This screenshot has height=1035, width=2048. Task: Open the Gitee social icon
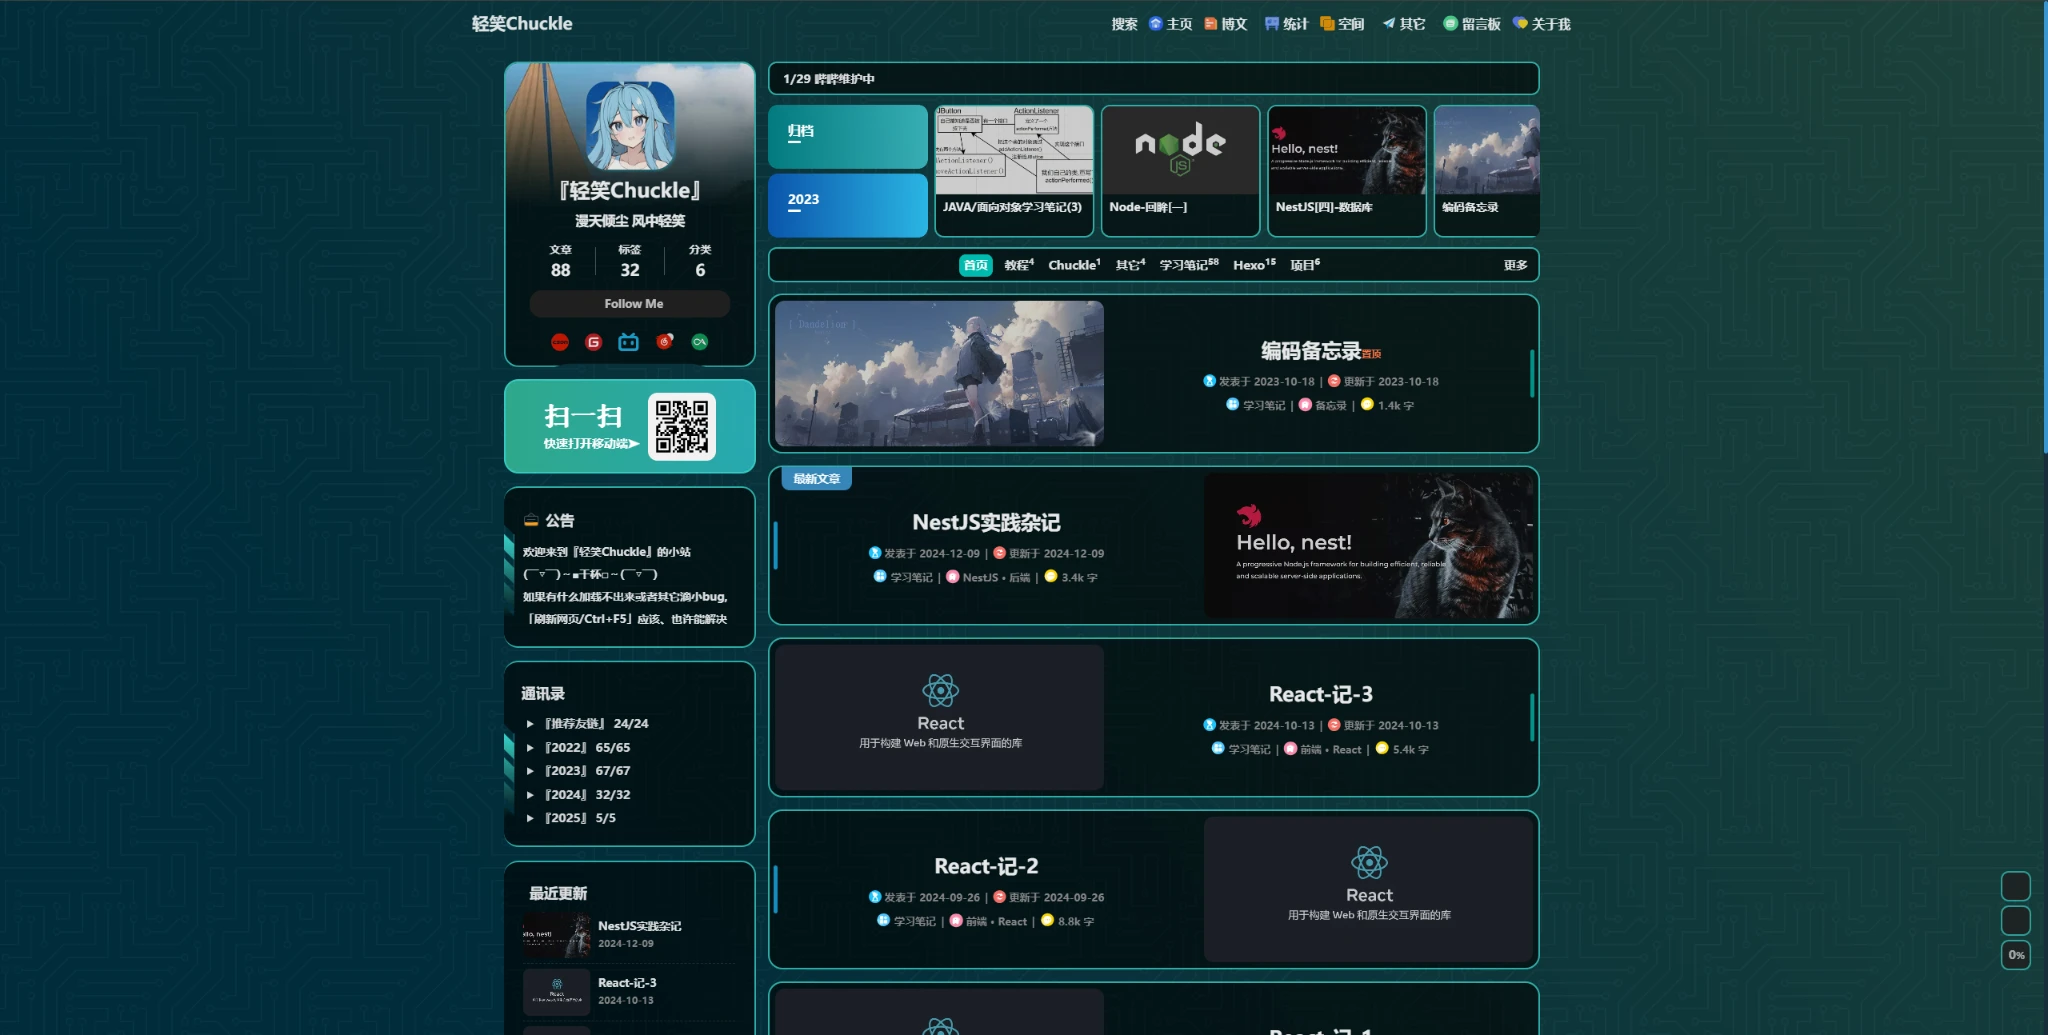coord(594,342)
